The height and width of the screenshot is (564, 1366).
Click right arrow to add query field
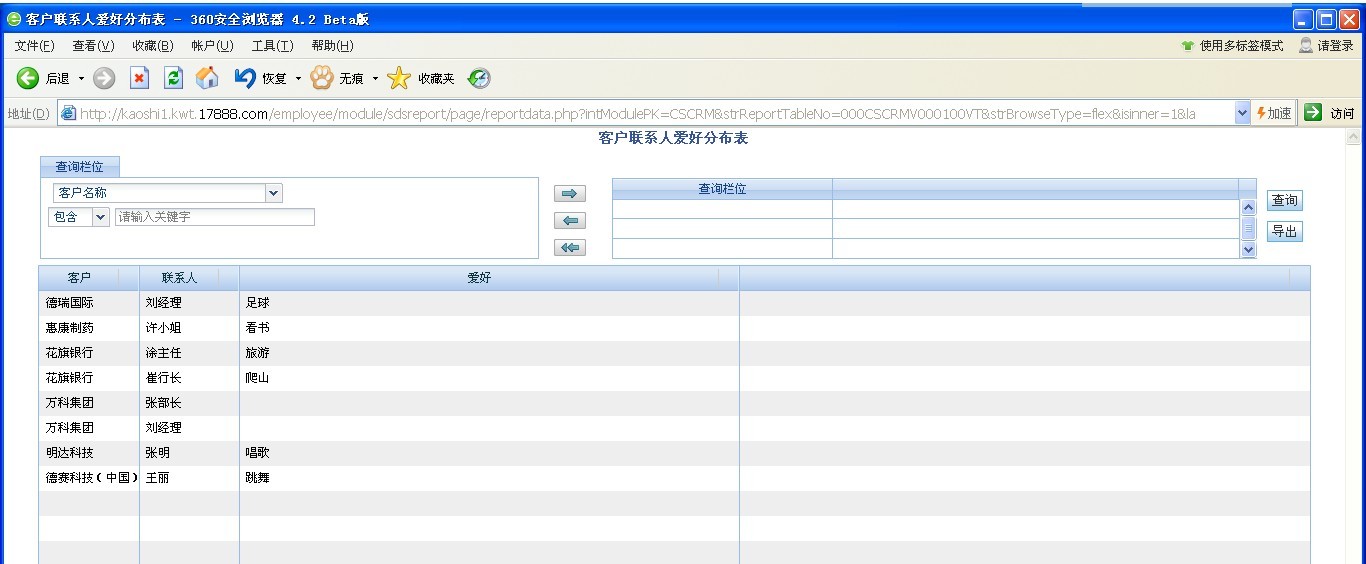click(569, 194)
